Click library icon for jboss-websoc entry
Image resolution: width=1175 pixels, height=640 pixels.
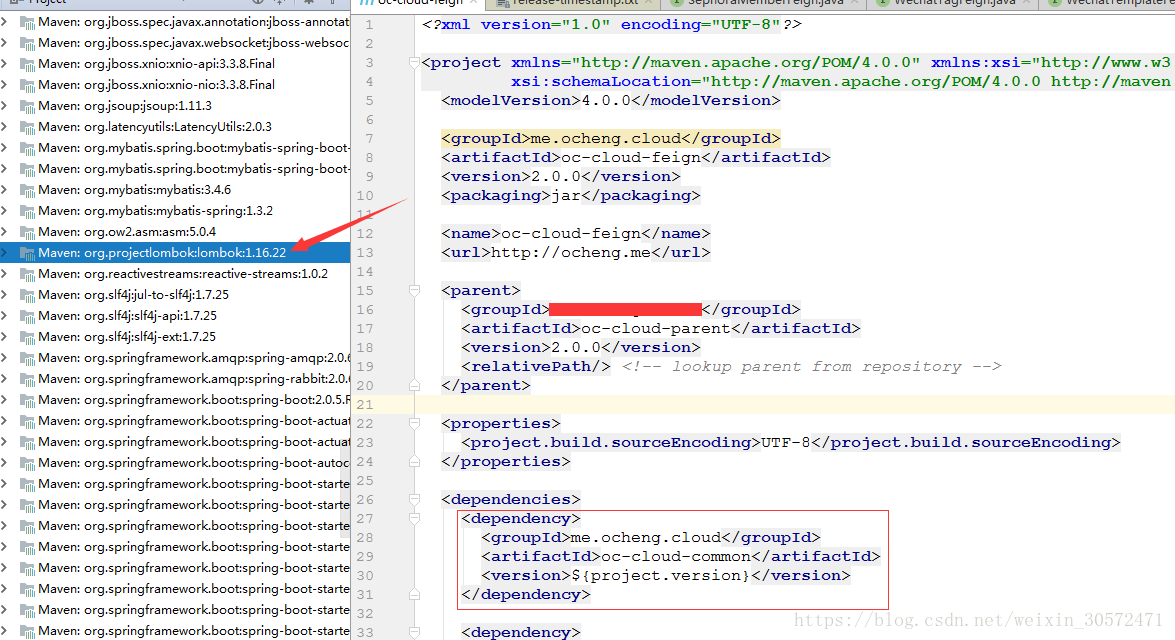(28, 43)
